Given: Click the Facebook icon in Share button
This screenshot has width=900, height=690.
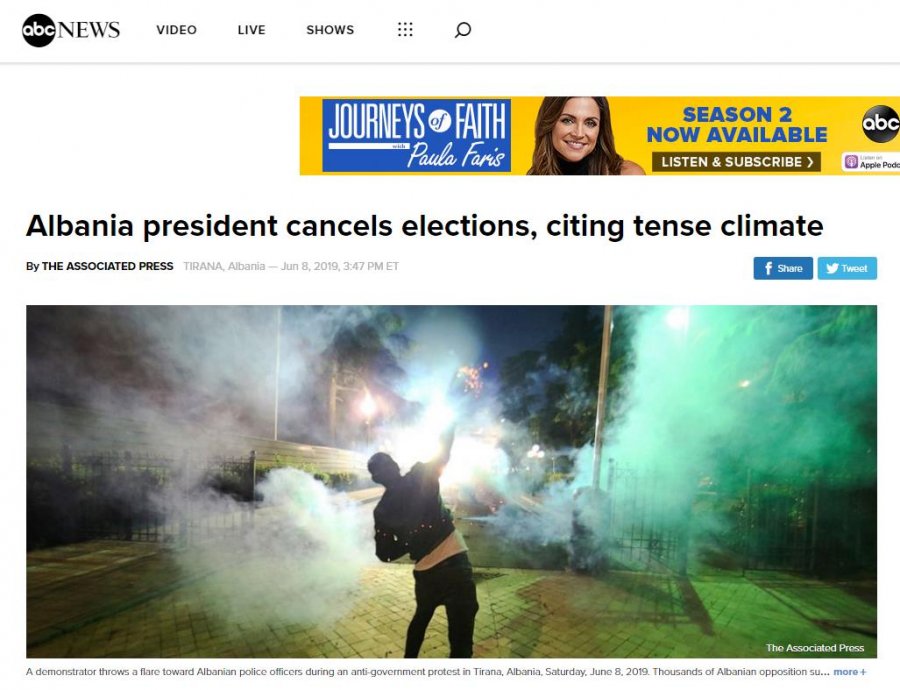Looking at the screenshot, I should [x=768, y=268].
